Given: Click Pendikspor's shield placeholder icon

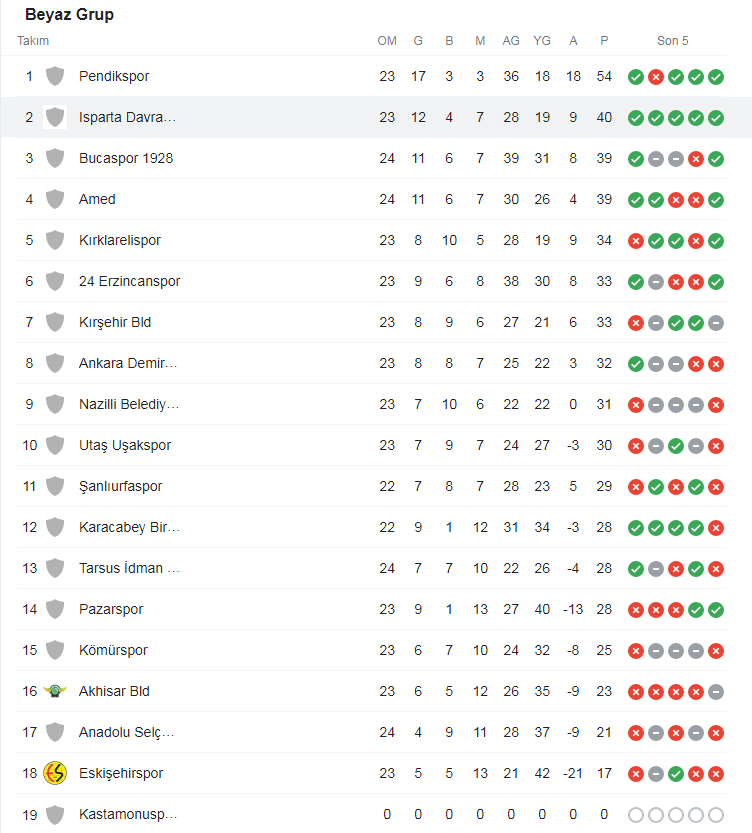Looking at the screenshot, I should tap(55, 76).
